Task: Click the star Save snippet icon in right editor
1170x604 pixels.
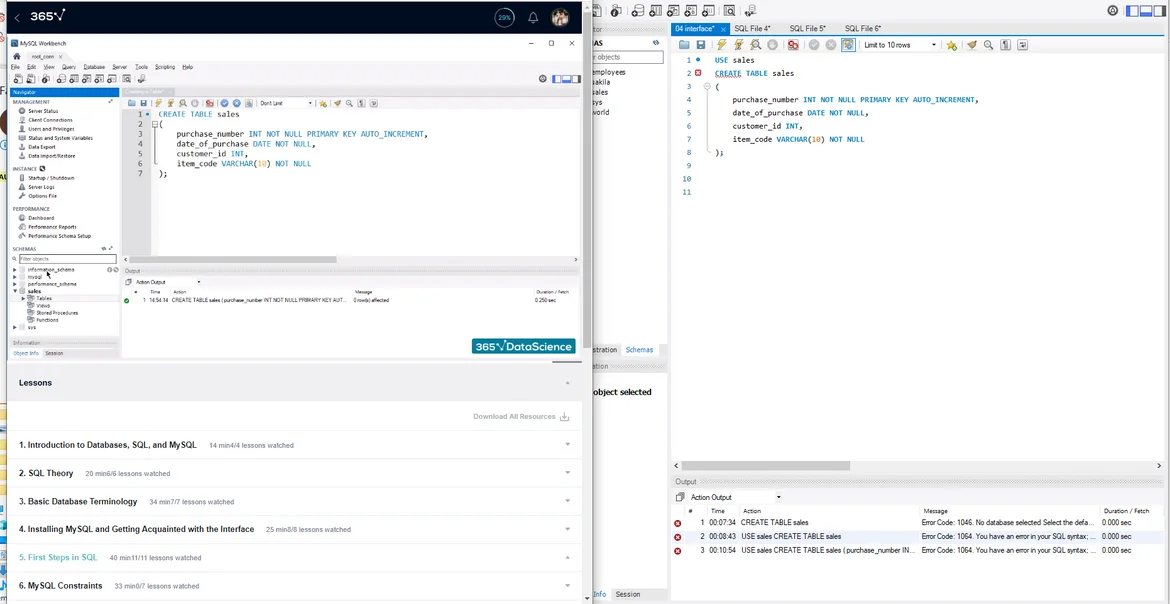Action: (x=951, y=45)
